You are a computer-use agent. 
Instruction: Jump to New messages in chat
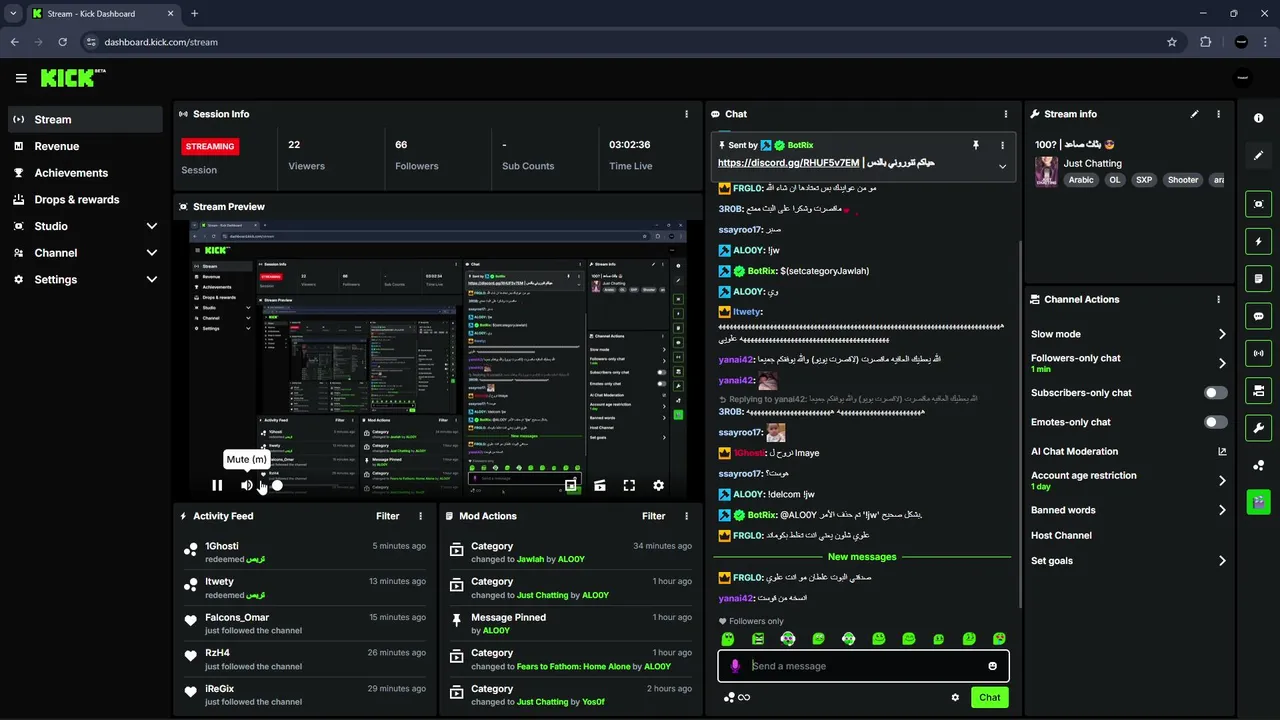862,557
